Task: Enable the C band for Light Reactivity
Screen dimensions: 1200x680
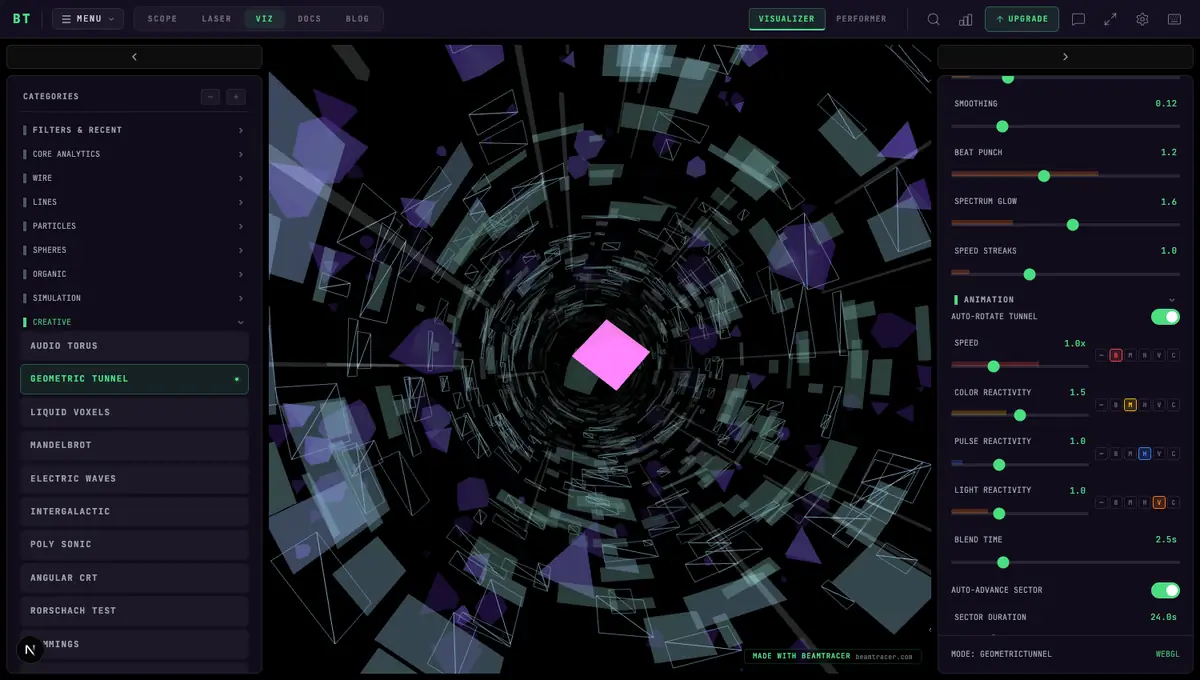Action: pyautogui.click(x=1173, y=502)
